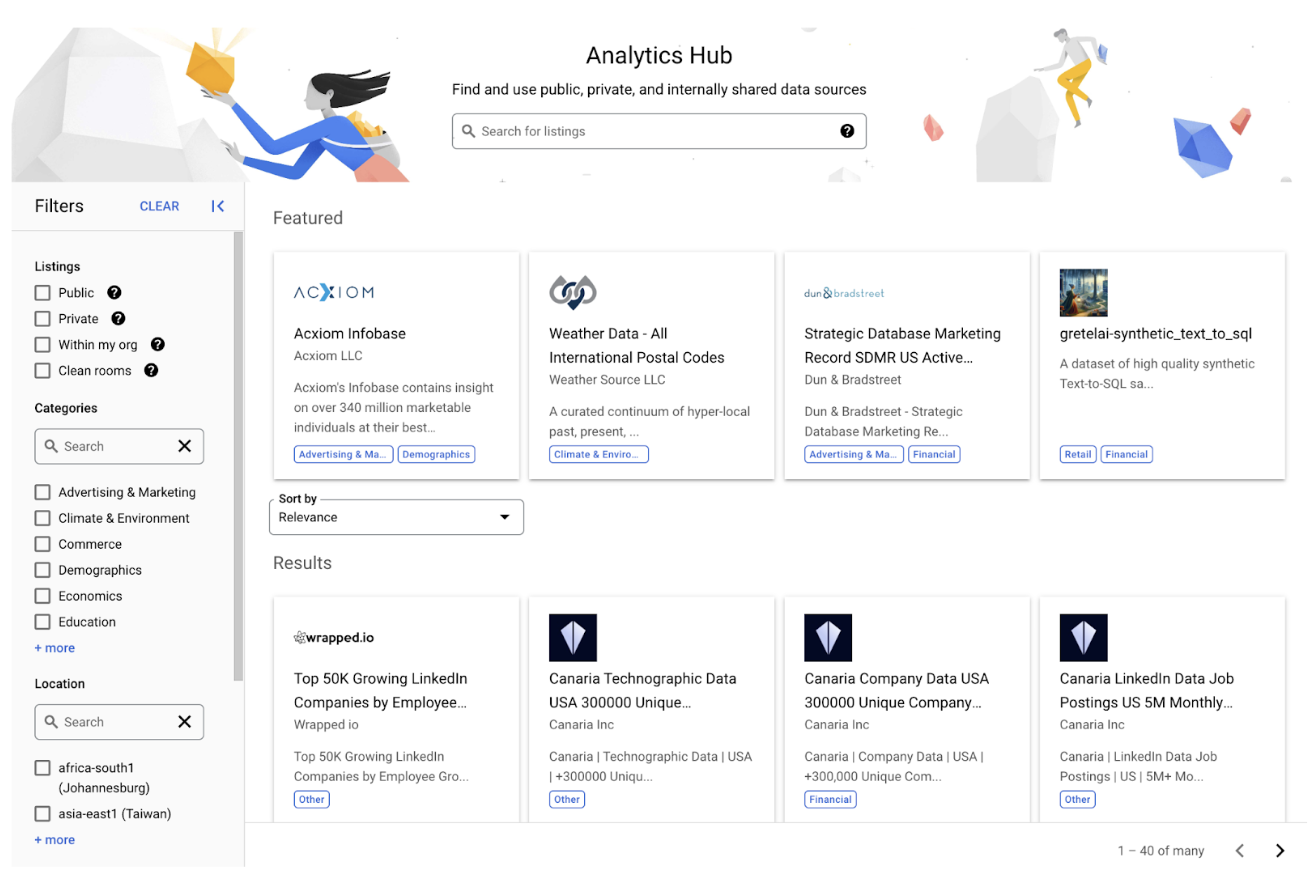Viewport: 1316px width, 880px height.
Task: Focus the Location search field
Action: (119, 722)
